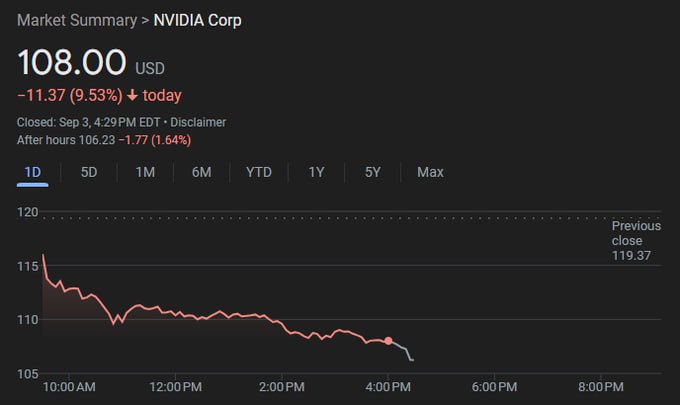680x405 pixels.
Task: Show the Max time range chart
Action: point(430,172)
